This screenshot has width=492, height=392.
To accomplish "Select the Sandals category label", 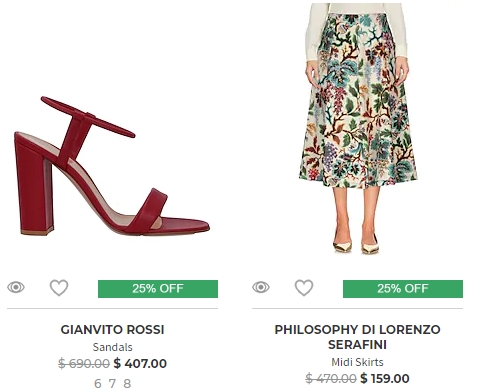I will (x=113, y=347).
